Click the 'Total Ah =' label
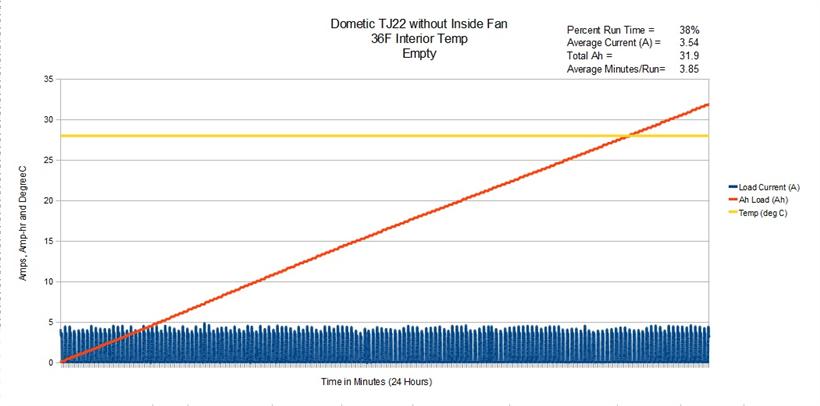Image resolution: width=820 pixels, height=406 pixels. pyautogui.click(x=588, y=56)
